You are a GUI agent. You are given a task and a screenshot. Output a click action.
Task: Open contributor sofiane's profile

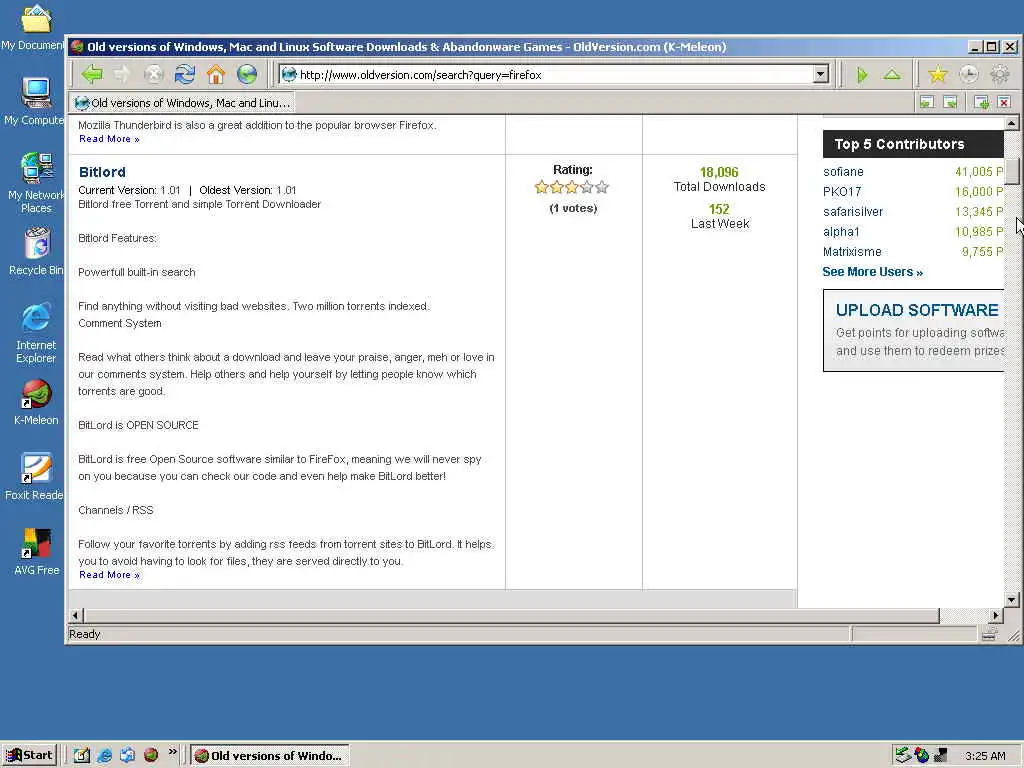(x=843, y=172)
